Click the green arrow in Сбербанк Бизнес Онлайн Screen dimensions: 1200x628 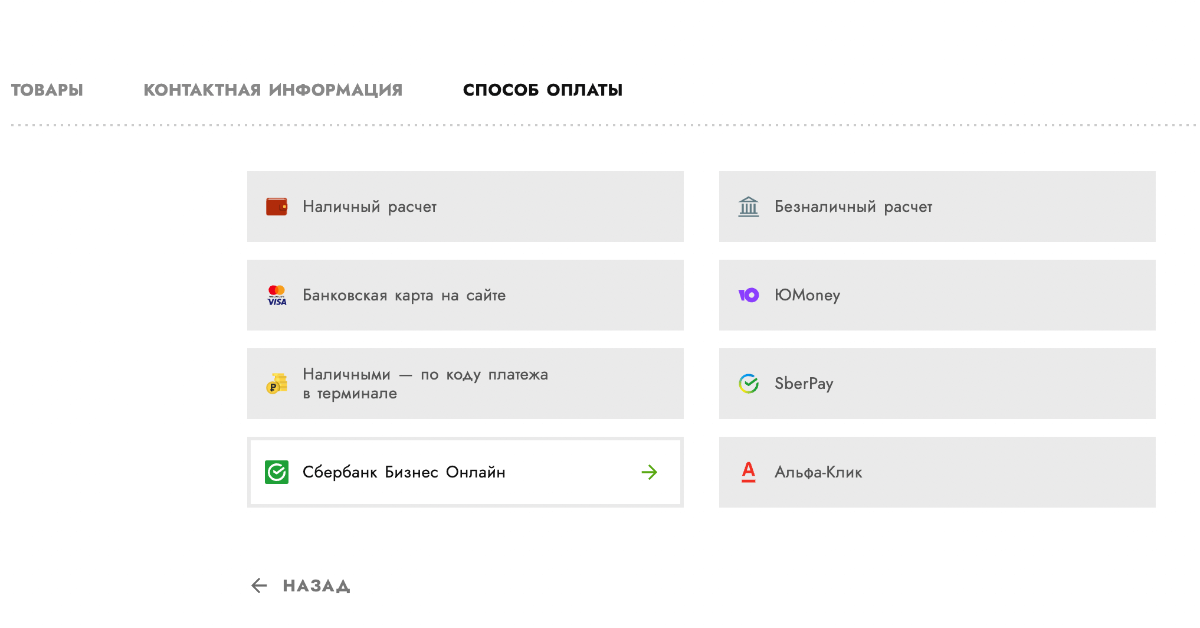click(x=650, y=472)
